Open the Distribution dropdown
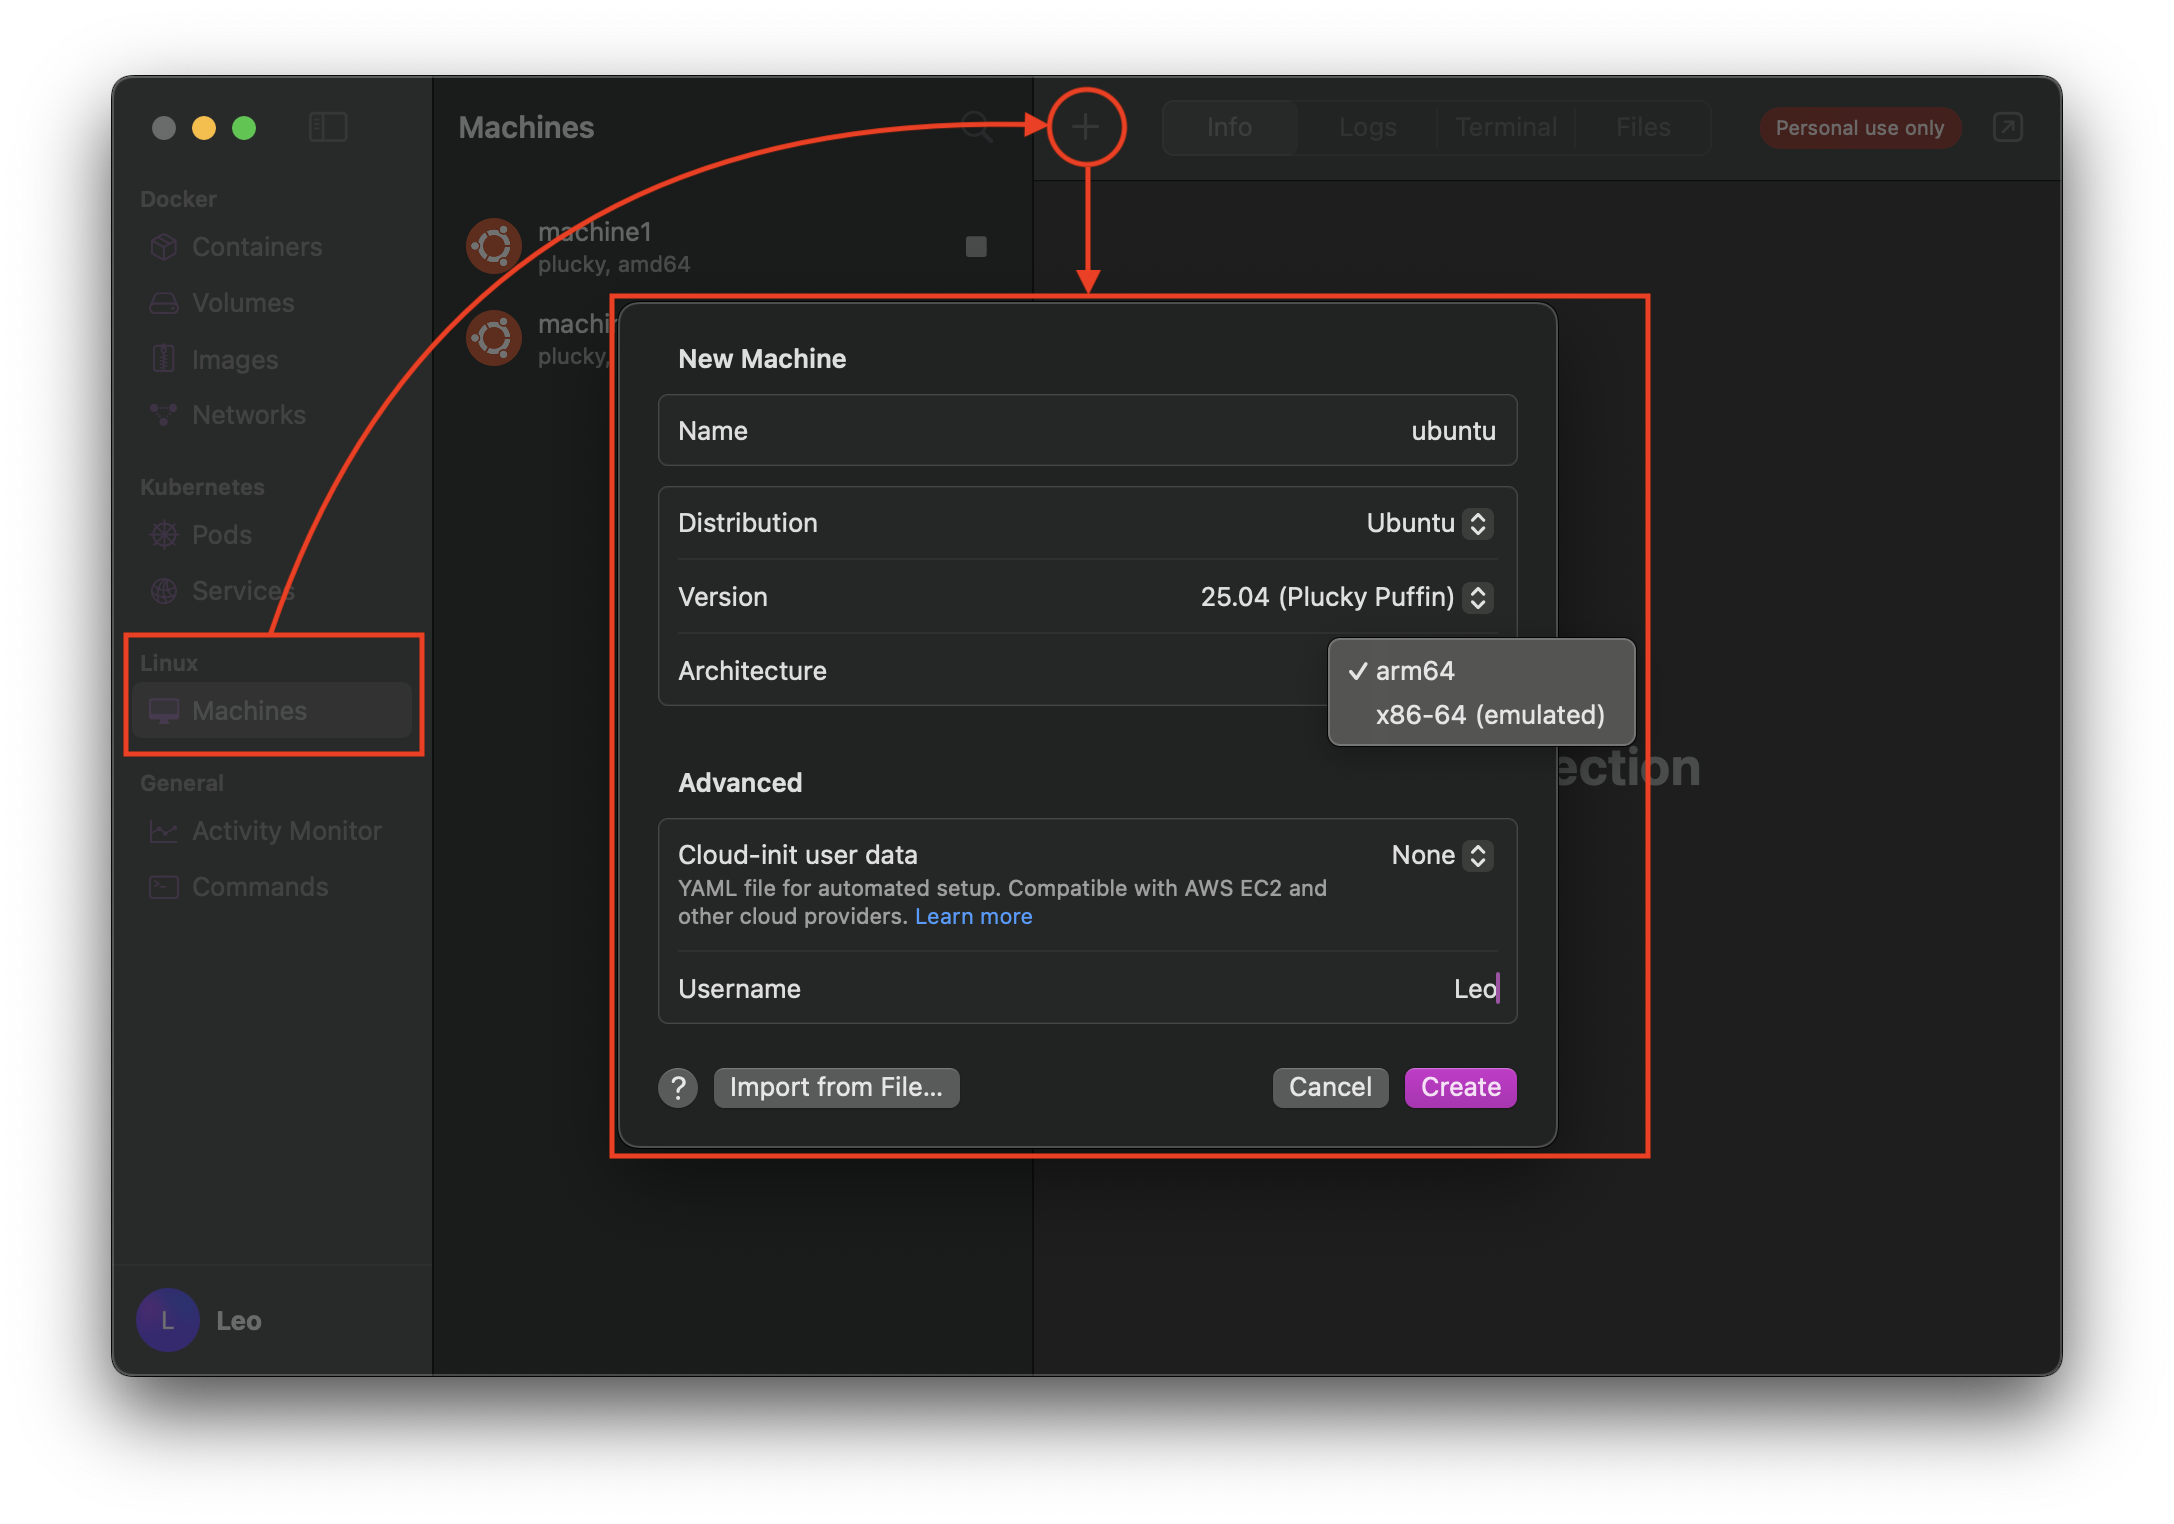The image size is (2174, 1524). [1476, 523]
